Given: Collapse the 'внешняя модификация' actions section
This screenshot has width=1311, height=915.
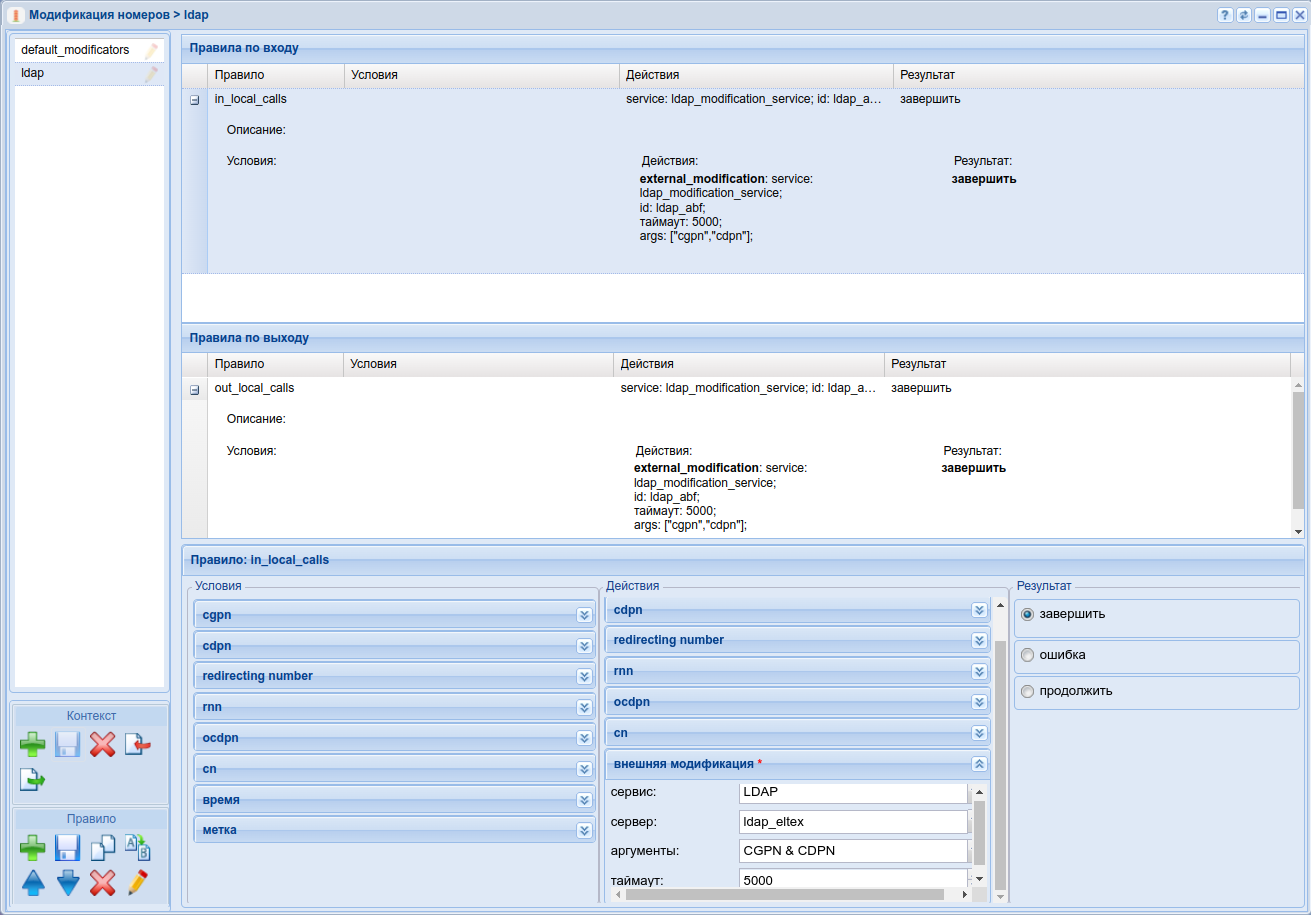Looking at the screenshot, I should tap(979, 763).
